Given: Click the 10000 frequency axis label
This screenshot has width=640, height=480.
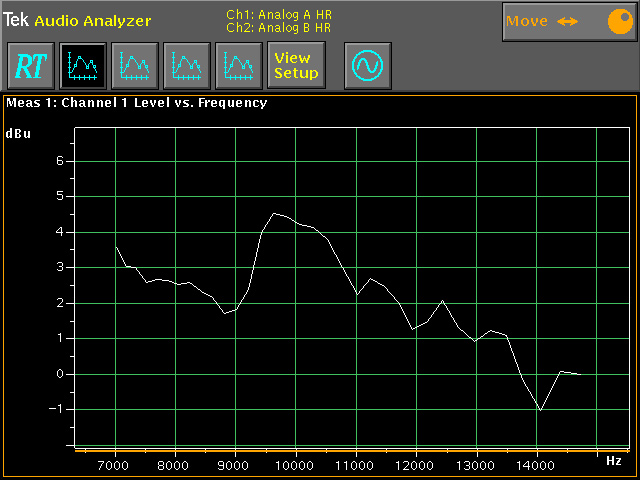Looking at the screenshot, I should tap(295, 465).
